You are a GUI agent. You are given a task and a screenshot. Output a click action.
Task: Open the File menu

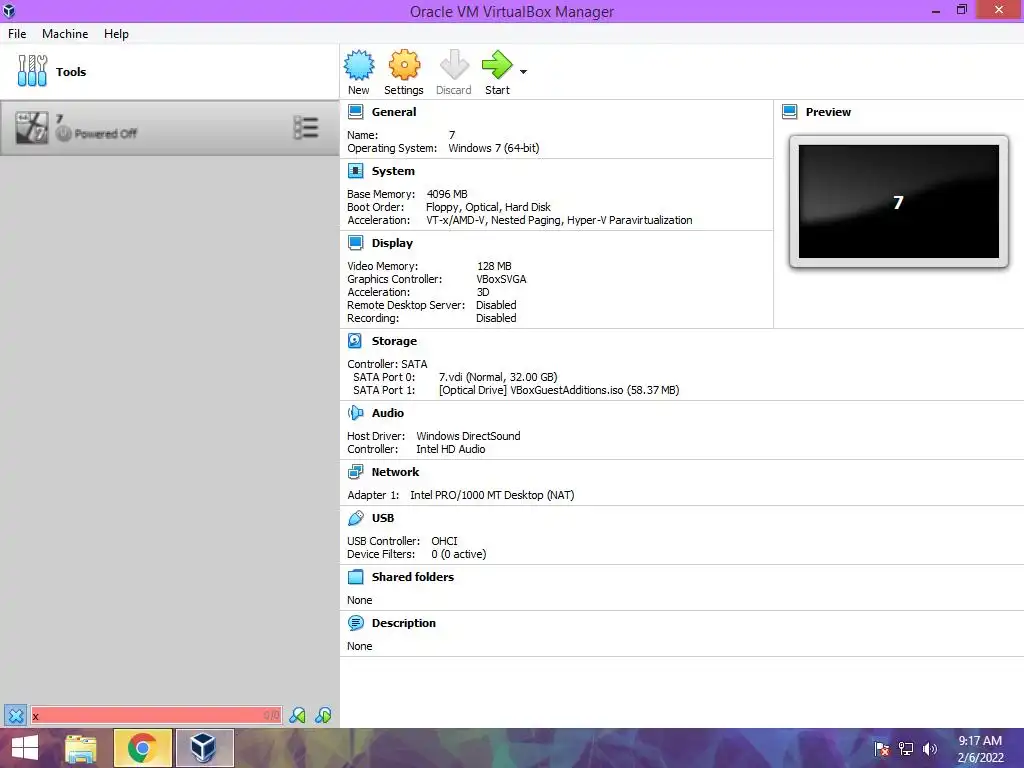pyautogui.click(x=17, y=34)
